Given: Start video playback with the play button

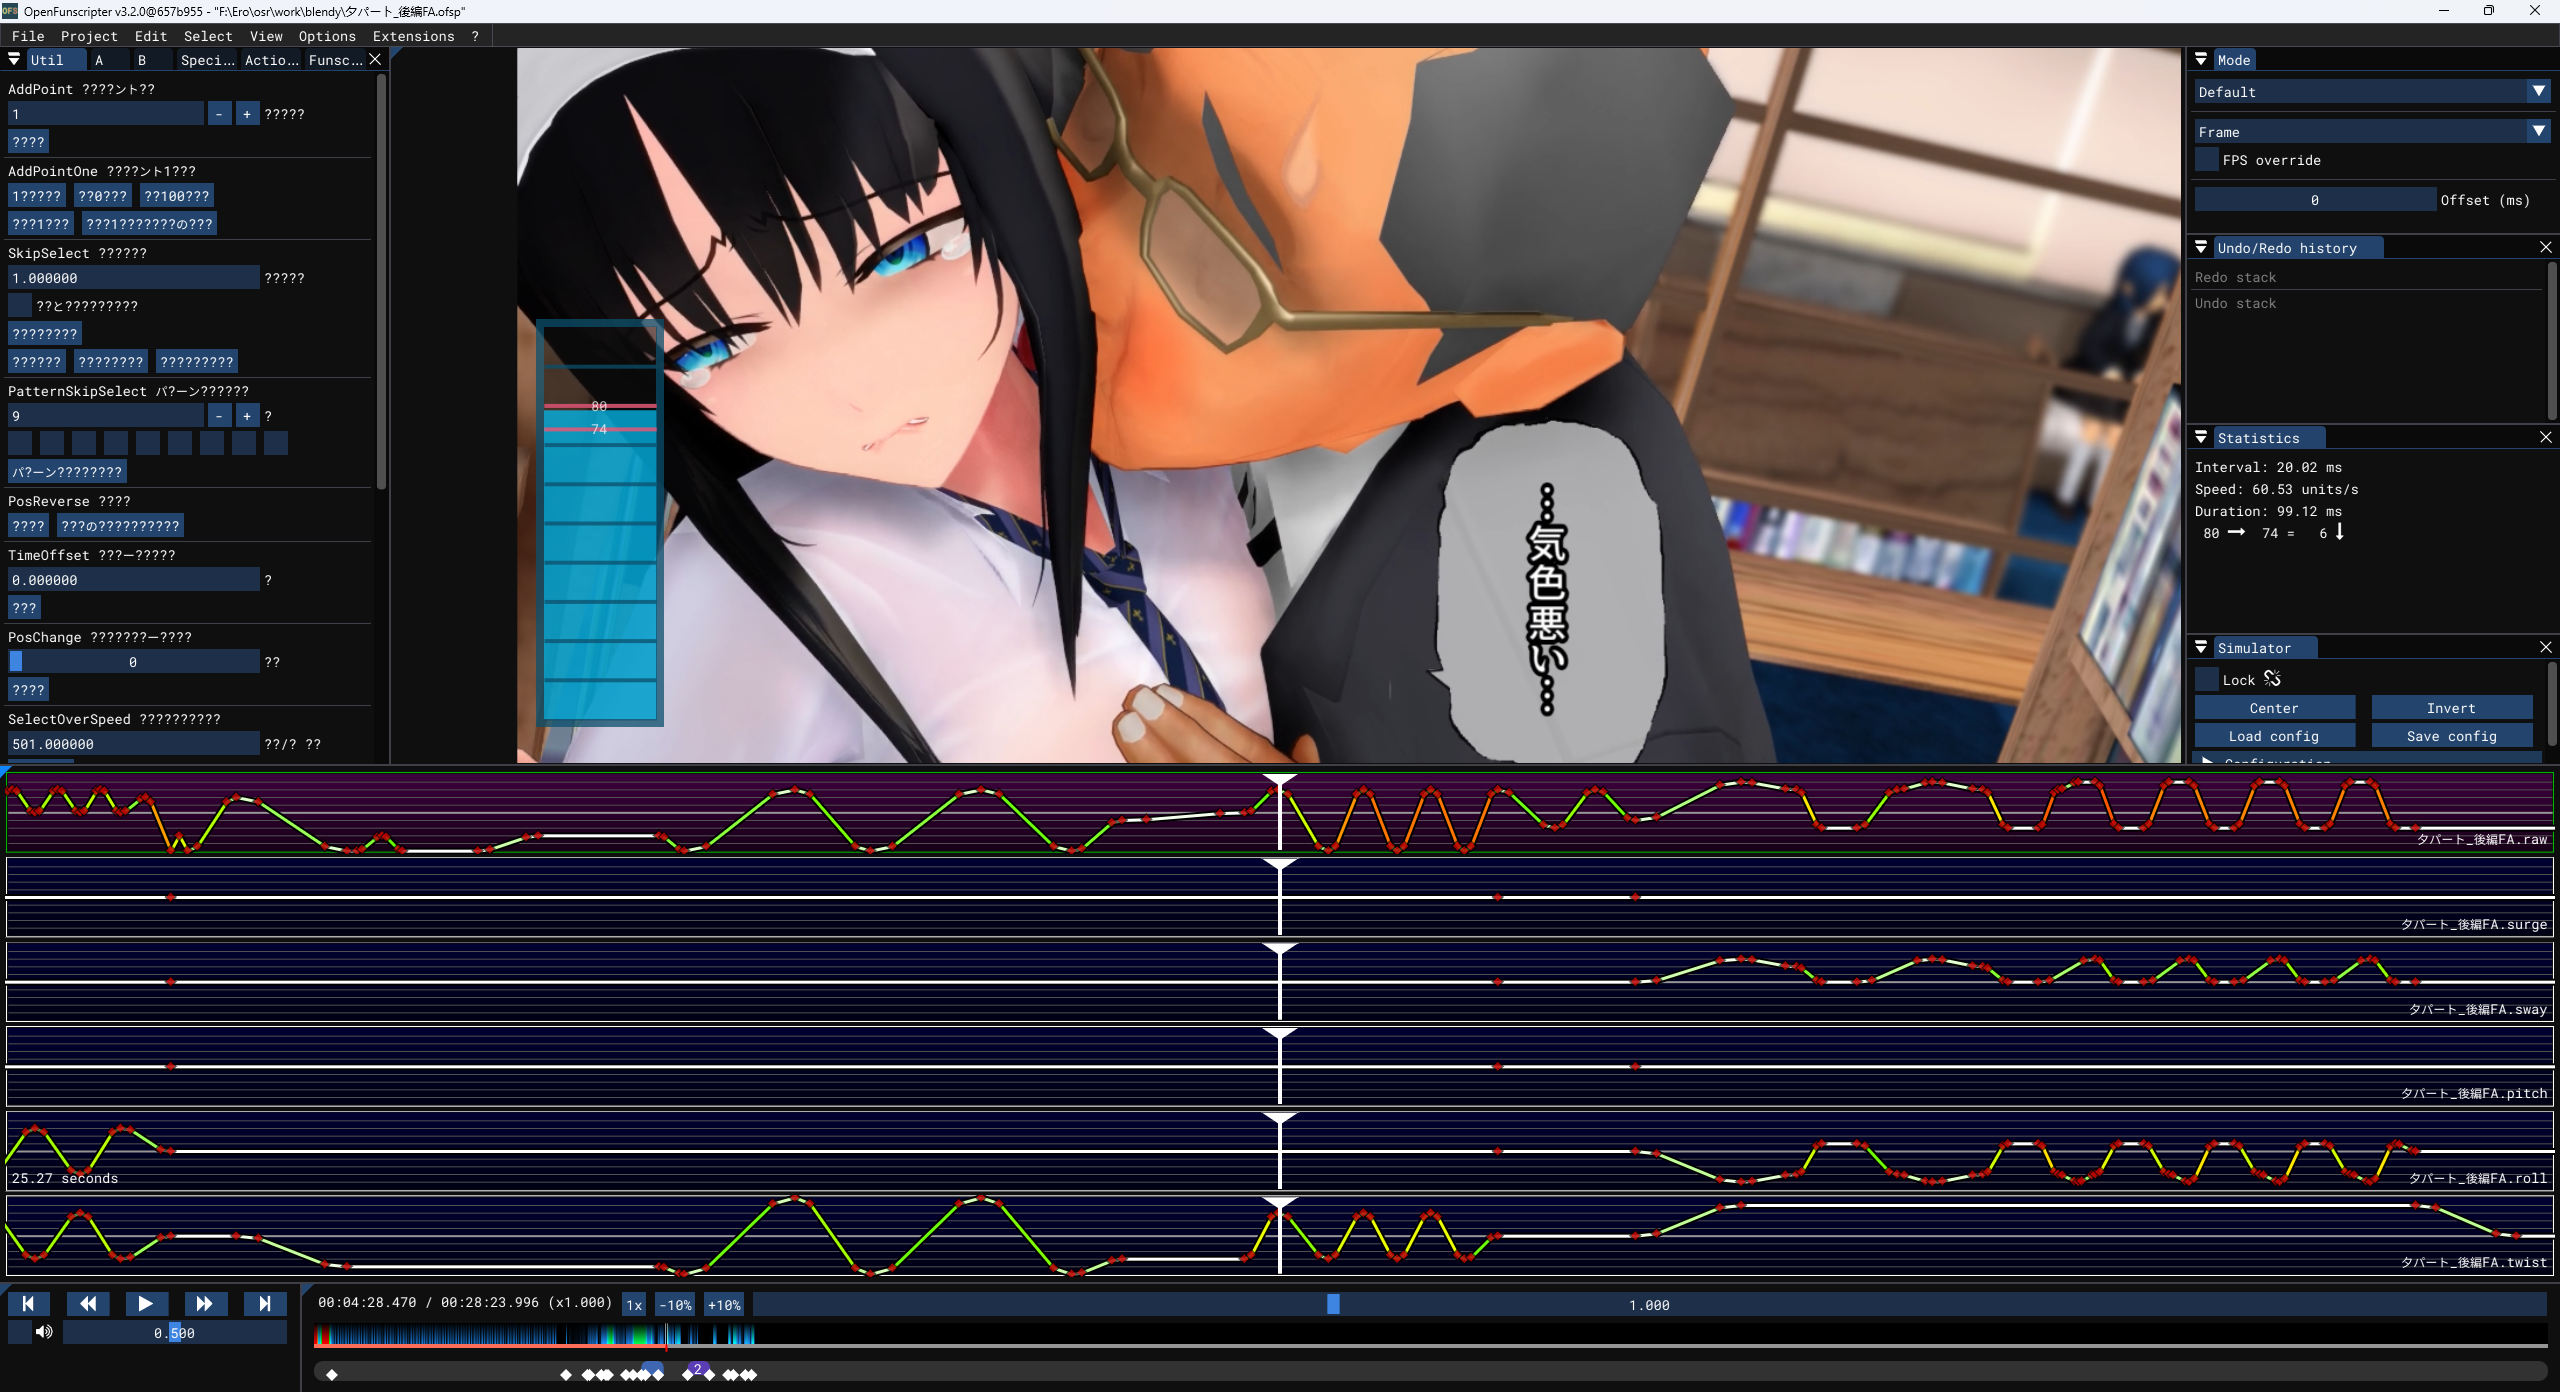Looking at the screenshot, I should tap(146, 1303).
